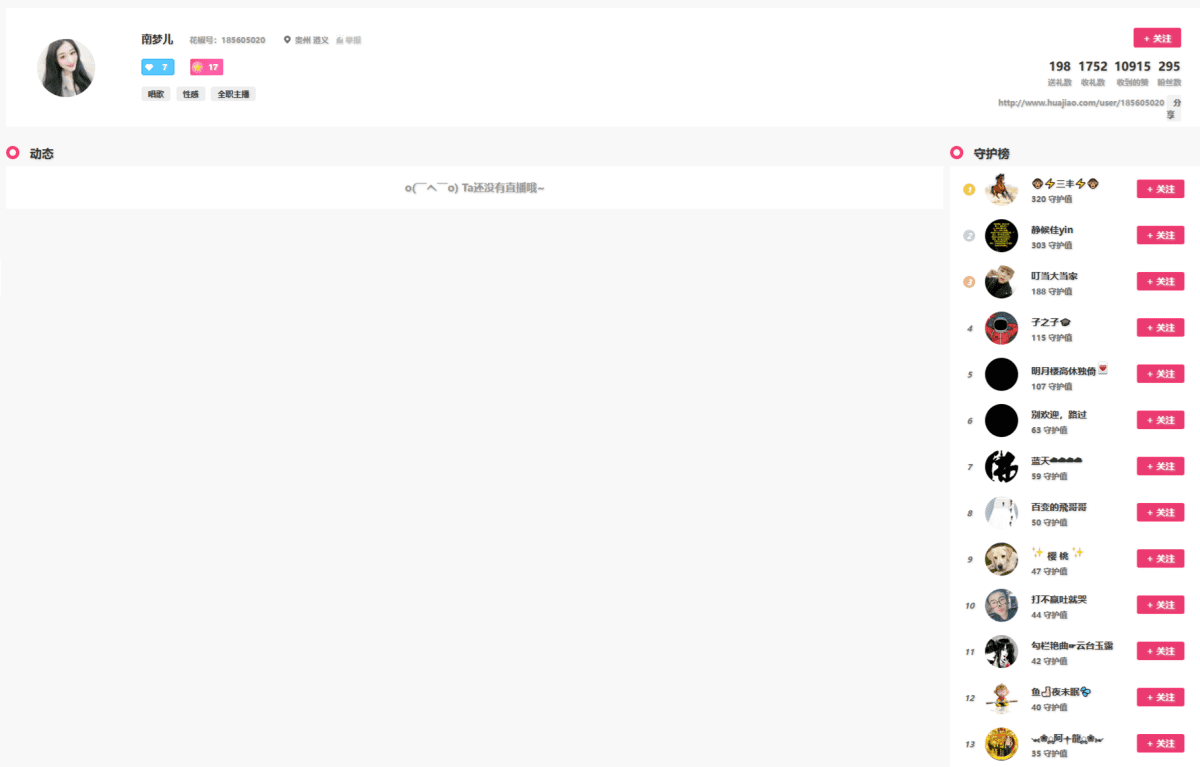This screenshot has width=1200, height=767.
Task: Open 南梦儿's profile avatar photo
Action: click(66, 68)
